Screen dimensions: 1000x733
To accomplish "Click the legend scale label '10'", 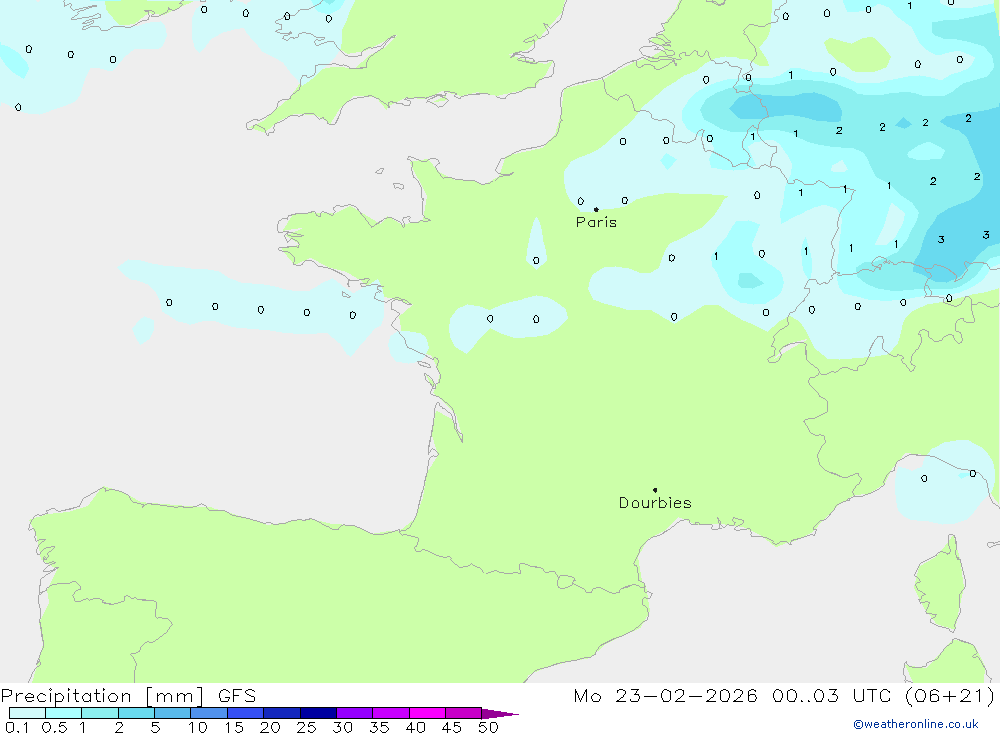I will click(197, 727).
